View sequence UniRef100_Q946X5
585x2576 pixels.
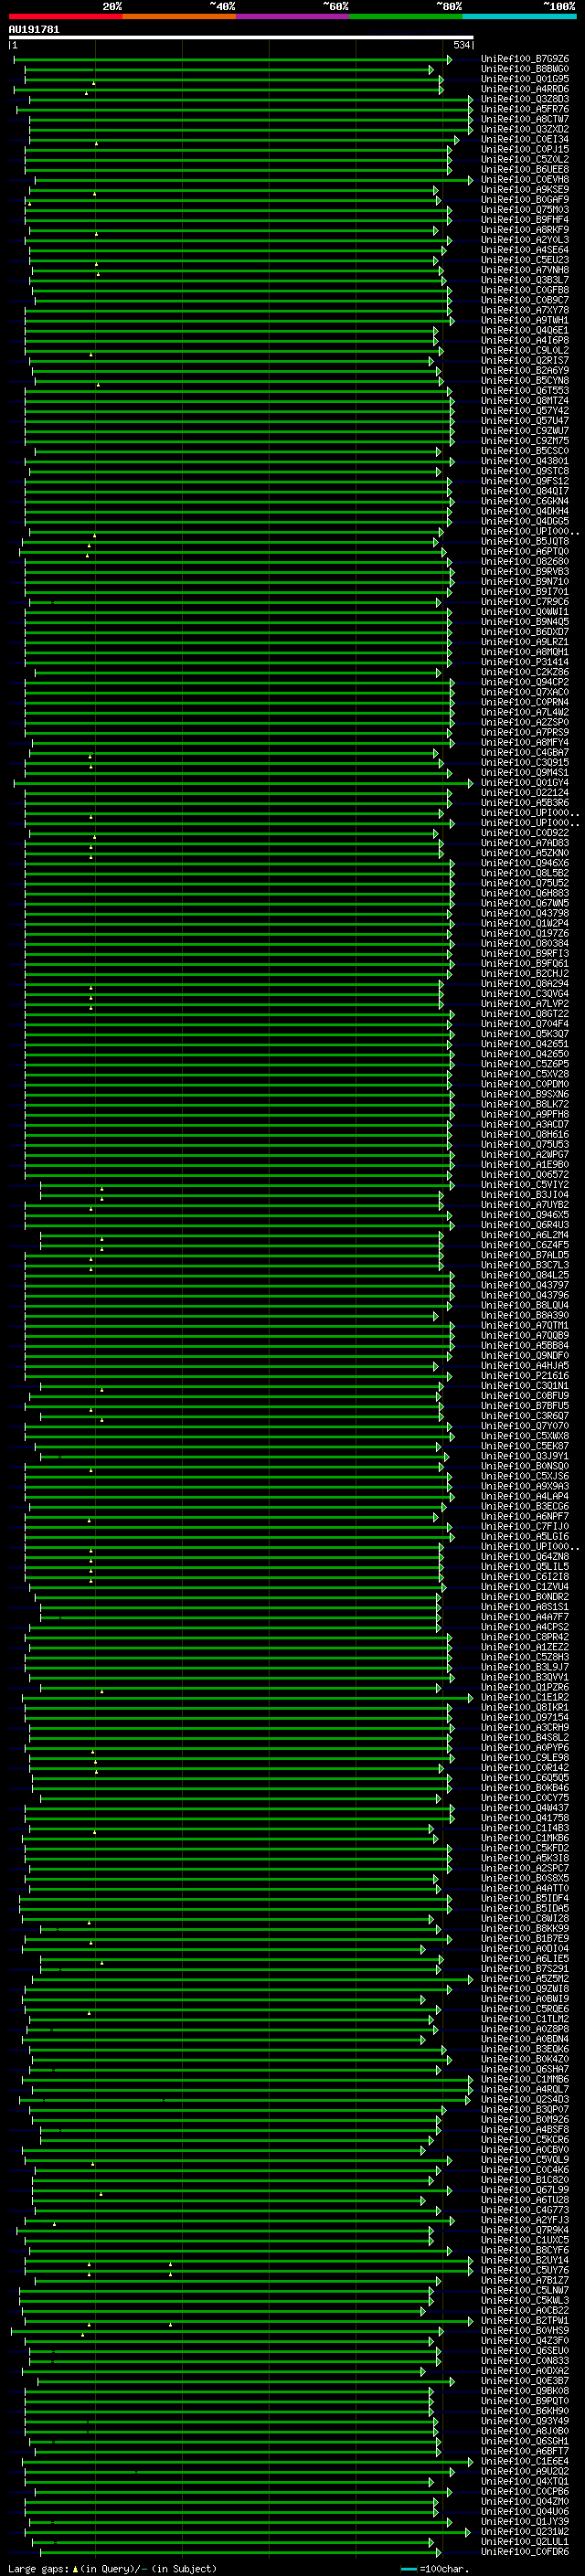525,1215
